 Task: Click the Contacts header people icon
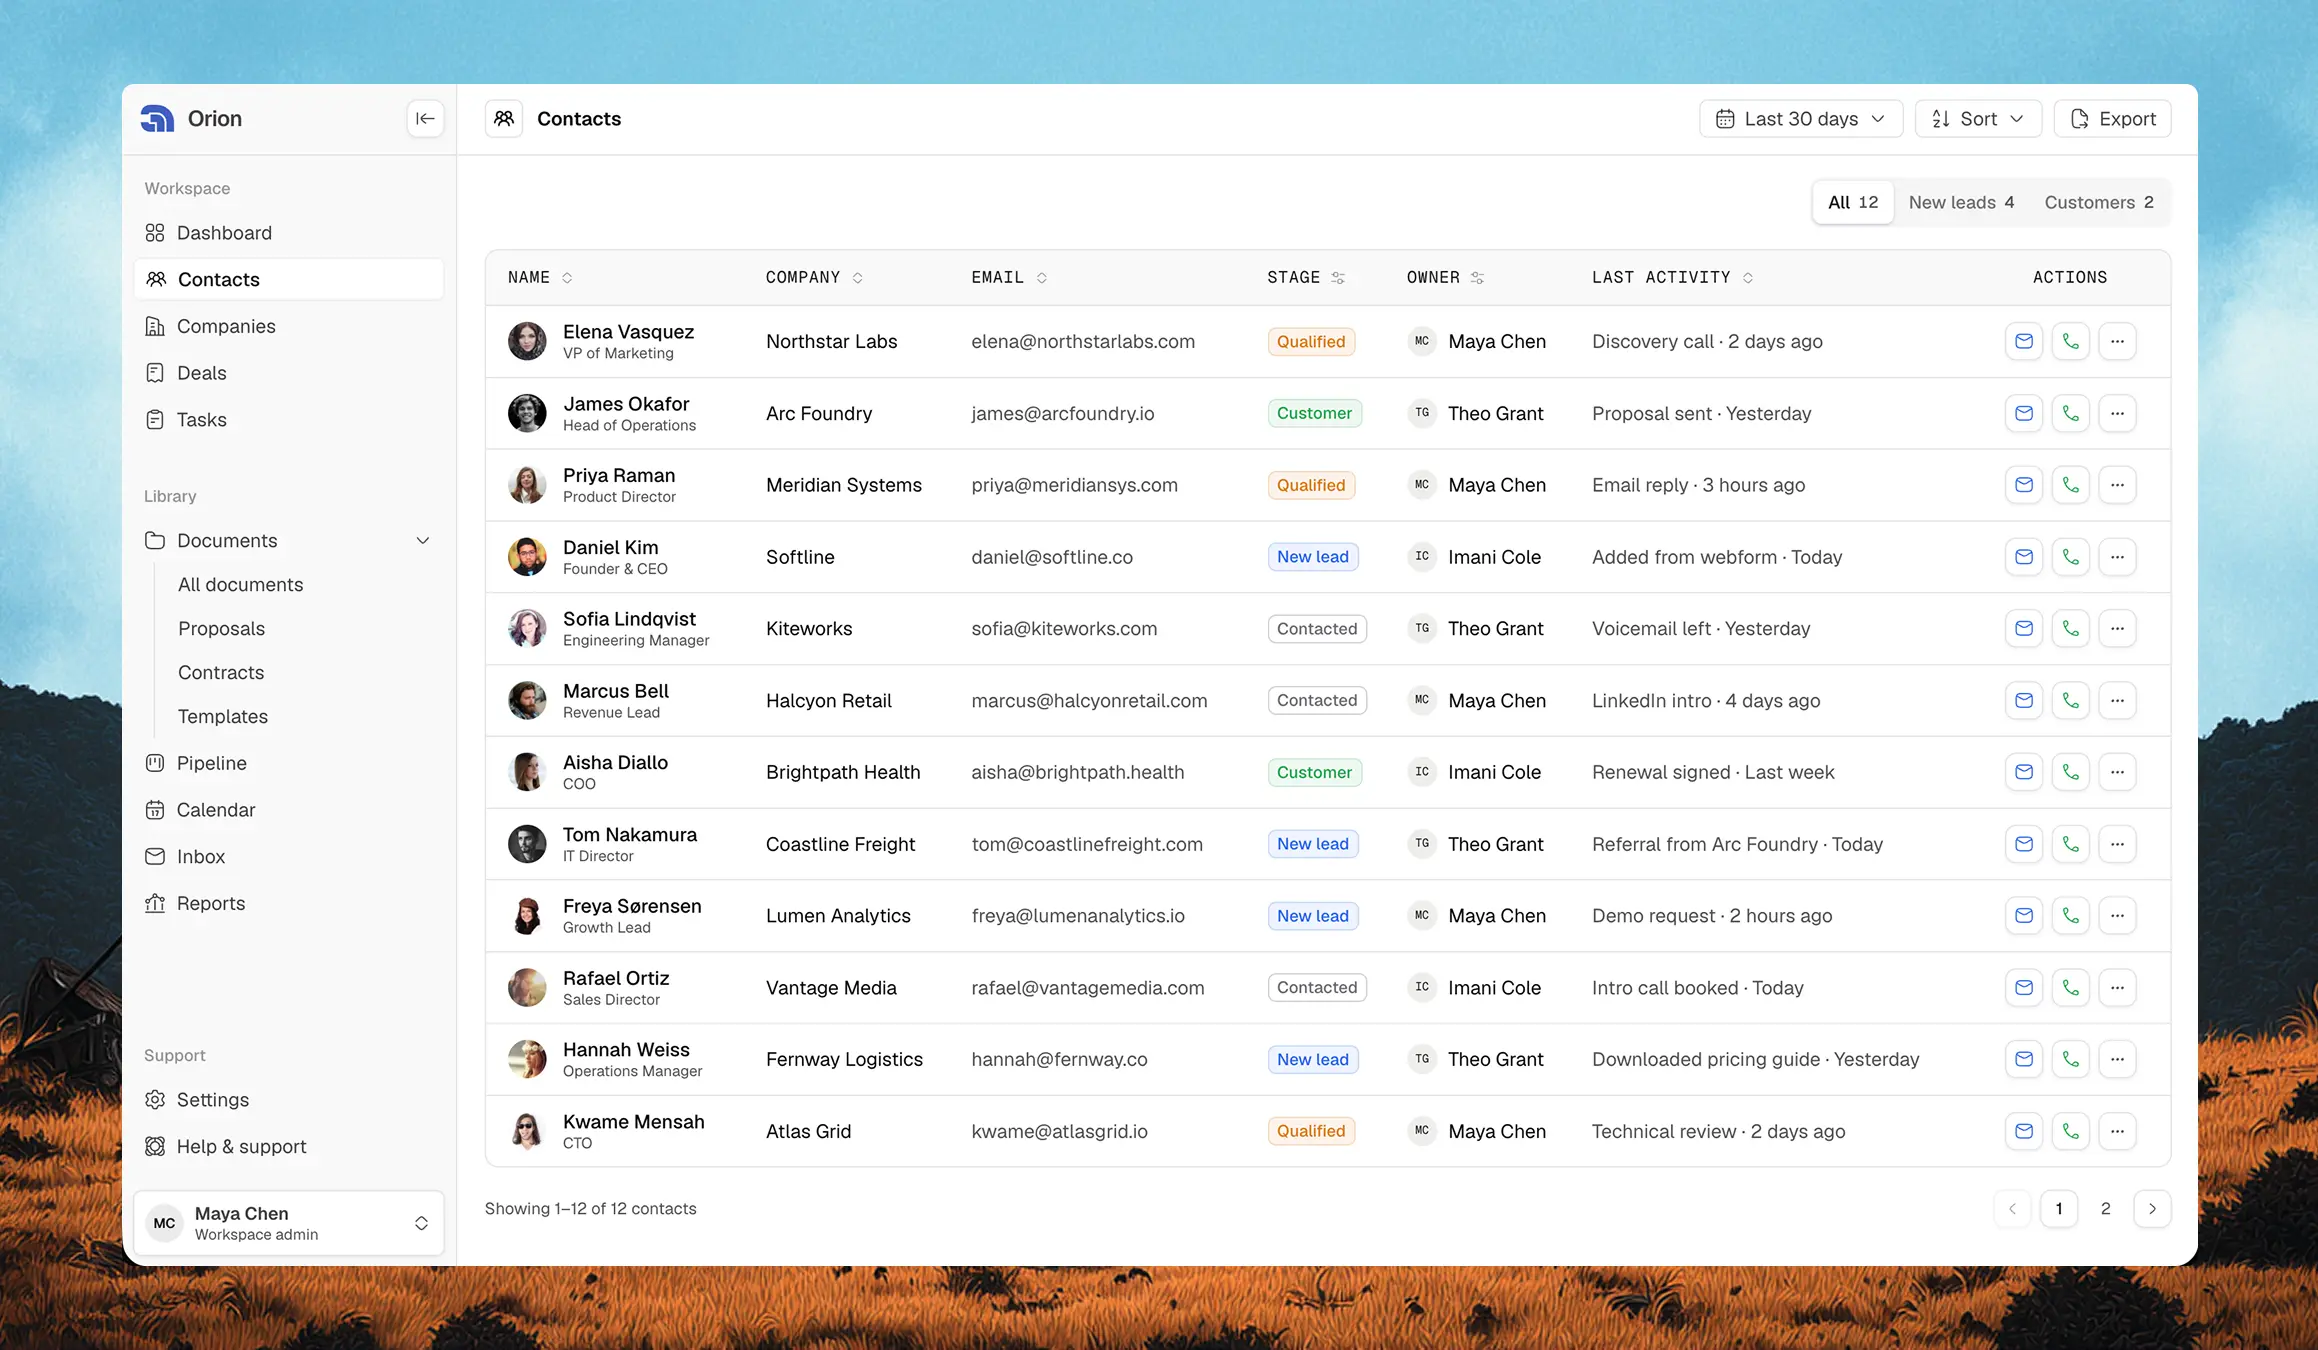(504, 119)
